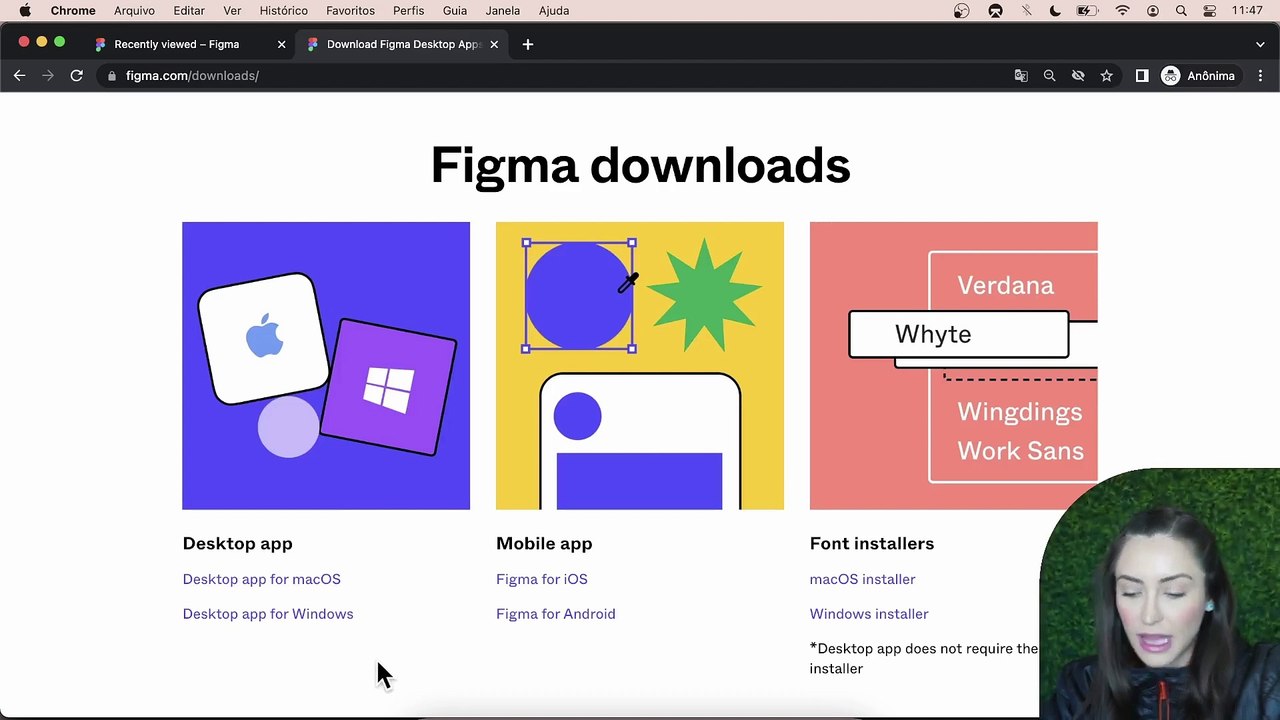Open the Chrome menu in menu bar
The height and width of the screenshot is (720, 1280).
[x=73, y=11]
